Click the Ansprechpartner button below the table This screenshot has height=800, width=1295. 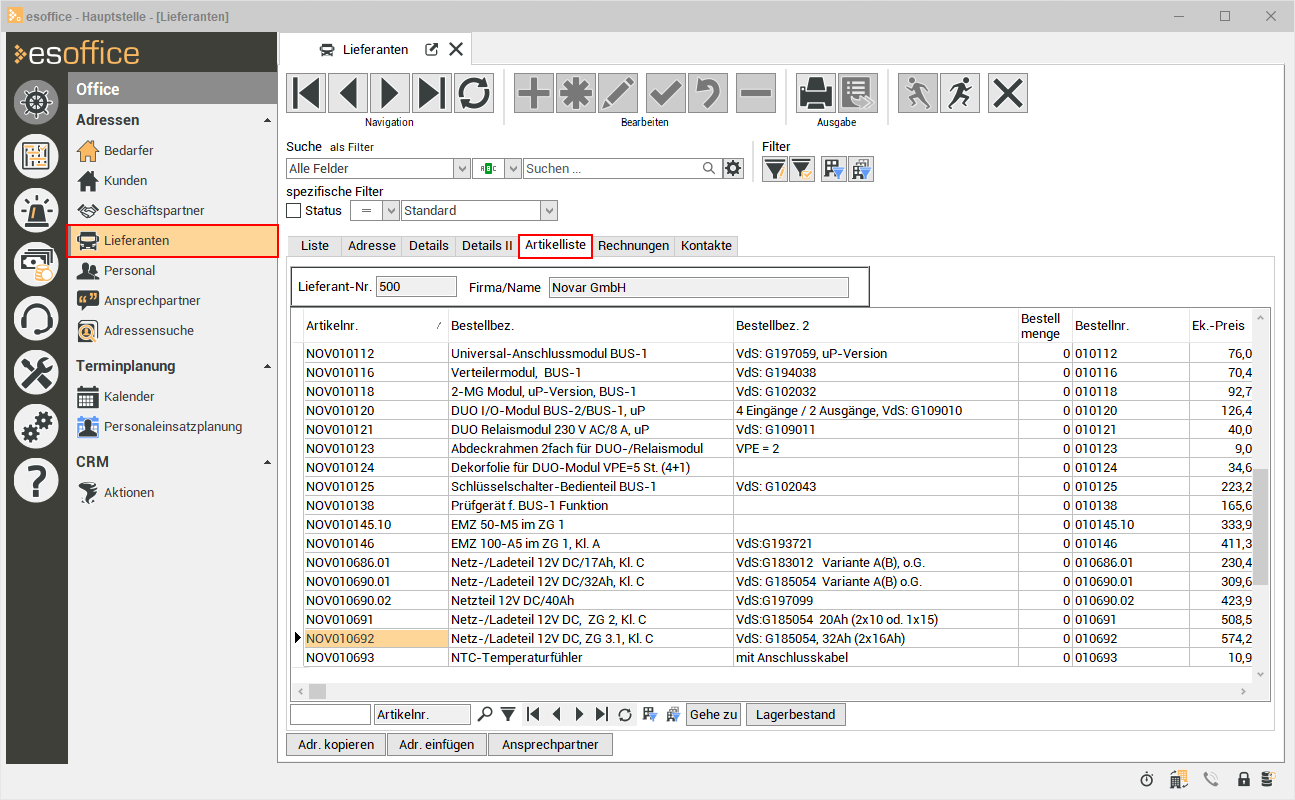tap(550, 744)
